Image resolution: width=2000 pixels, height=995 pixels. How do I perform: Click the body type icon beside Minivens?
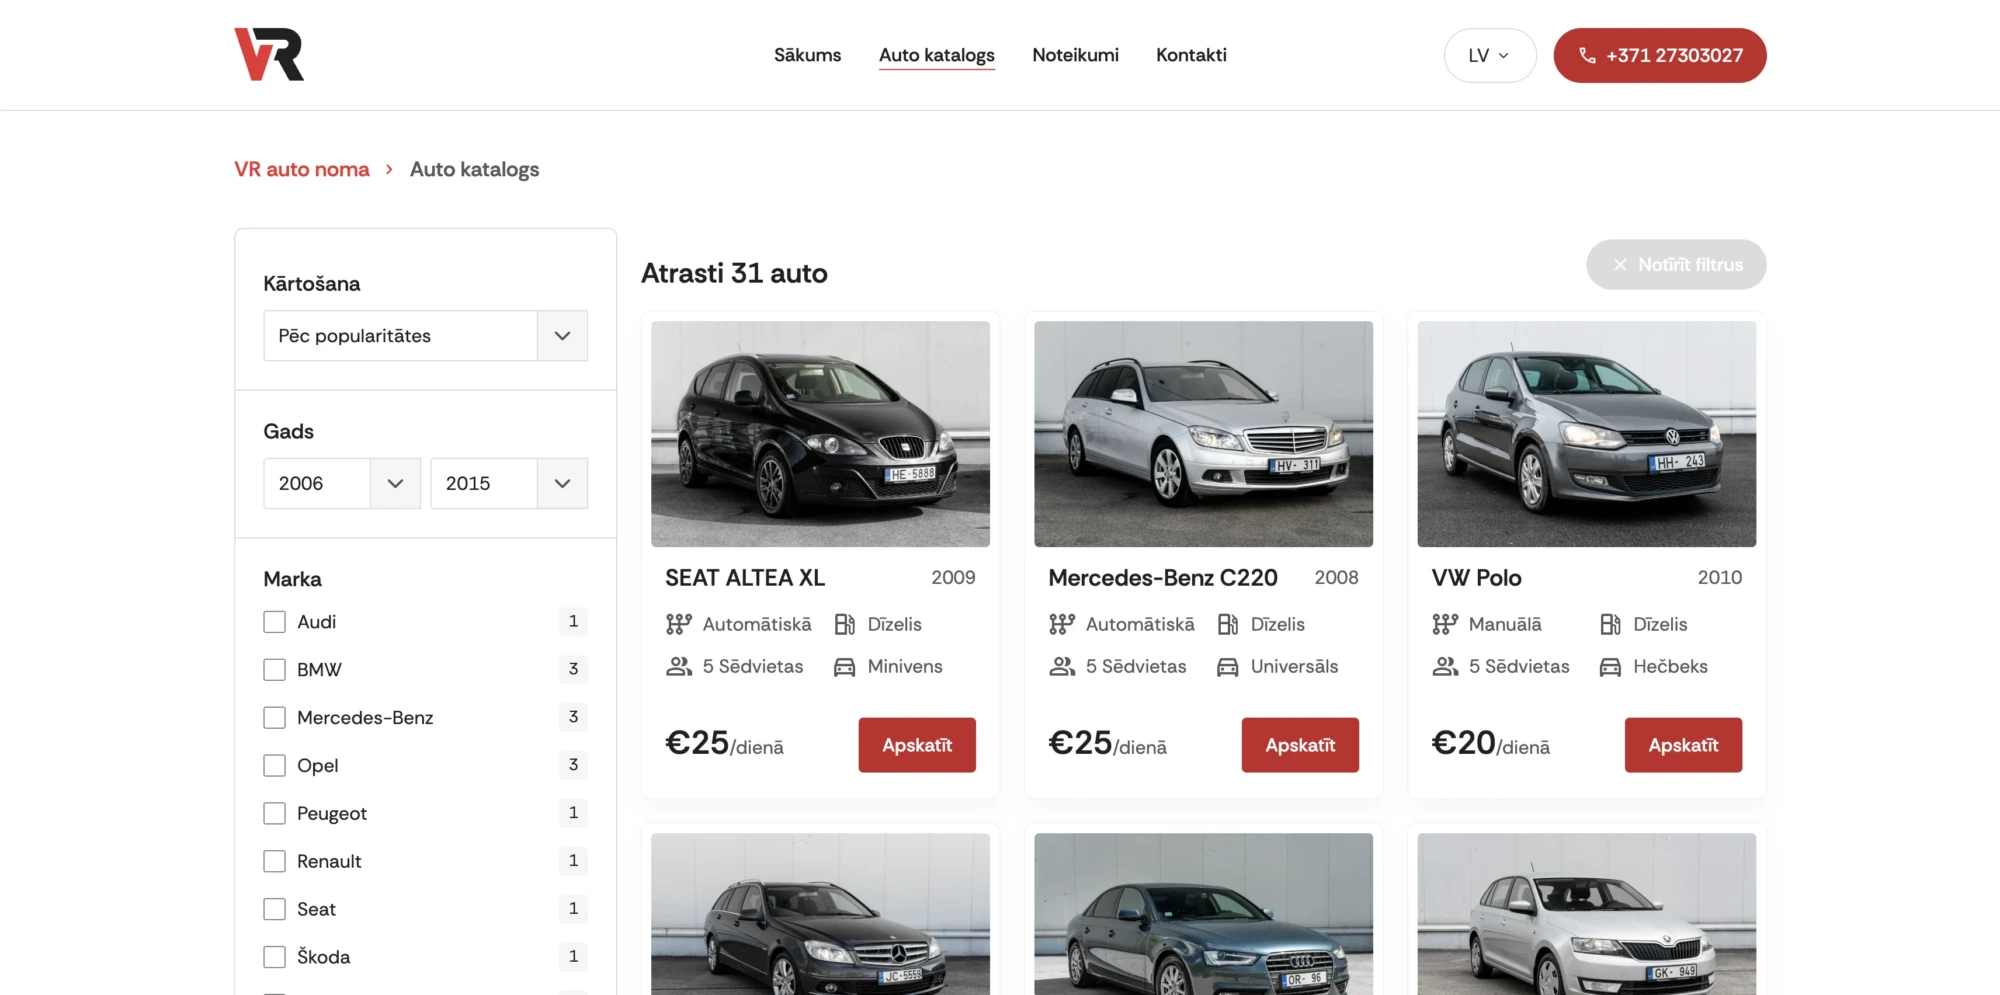844,667
